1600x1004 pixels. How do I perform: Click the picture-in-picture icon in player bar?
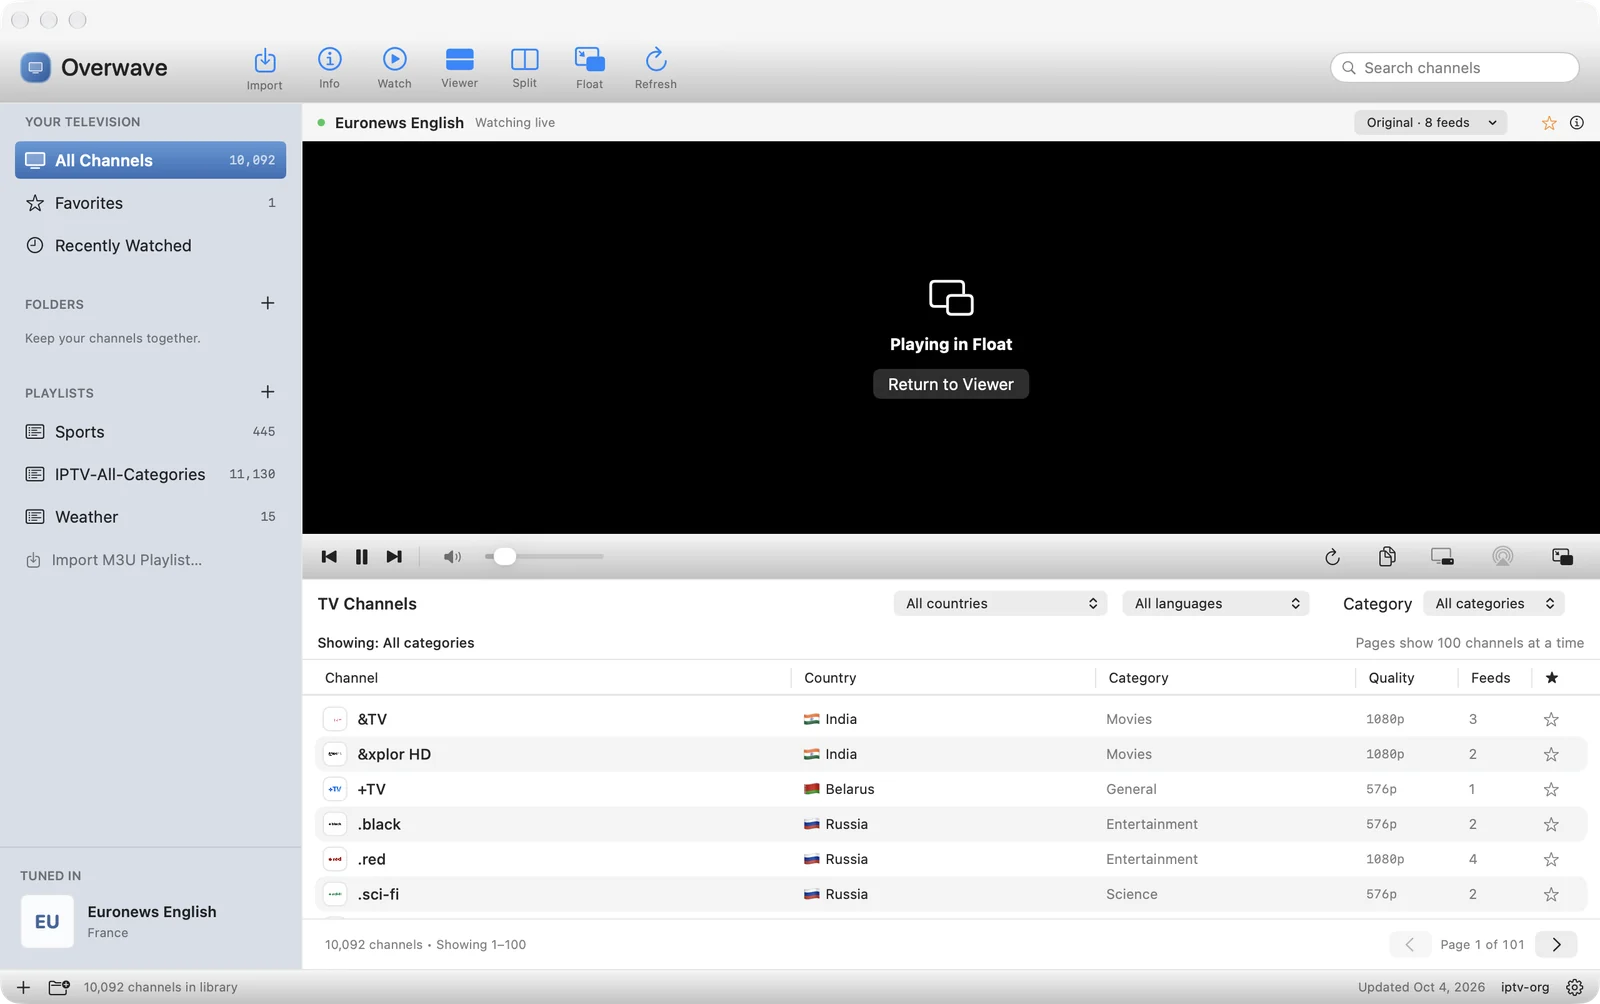pos(1562,557)
